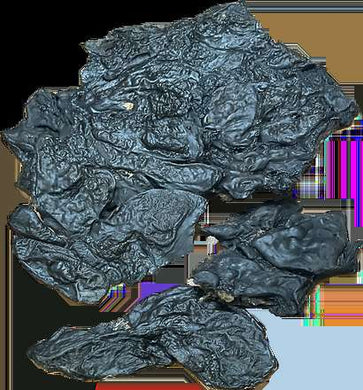
Task: Click the small pale speck on large chunk
Action: click(128, 106)
